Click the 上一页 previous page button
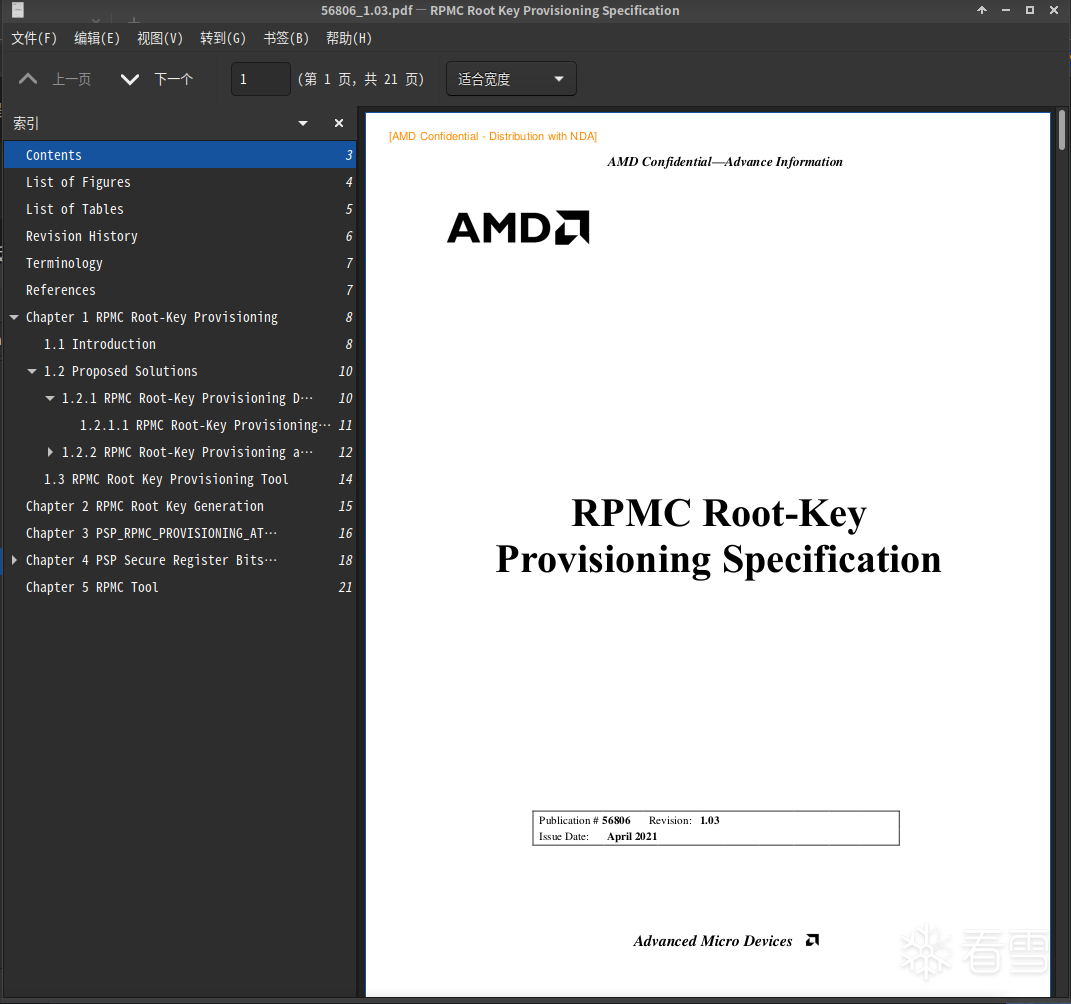Screen dimensions: 1071x1004 coord(56,79)
